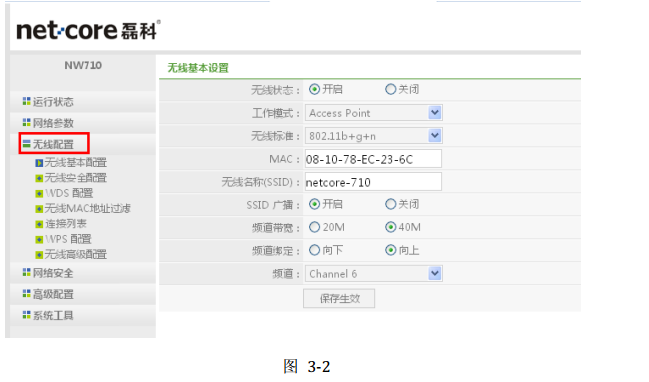The height and width of the screenshot is (382, 649).
Task: Open the 频道 Channel 6 dropdown
Action: 374,274
